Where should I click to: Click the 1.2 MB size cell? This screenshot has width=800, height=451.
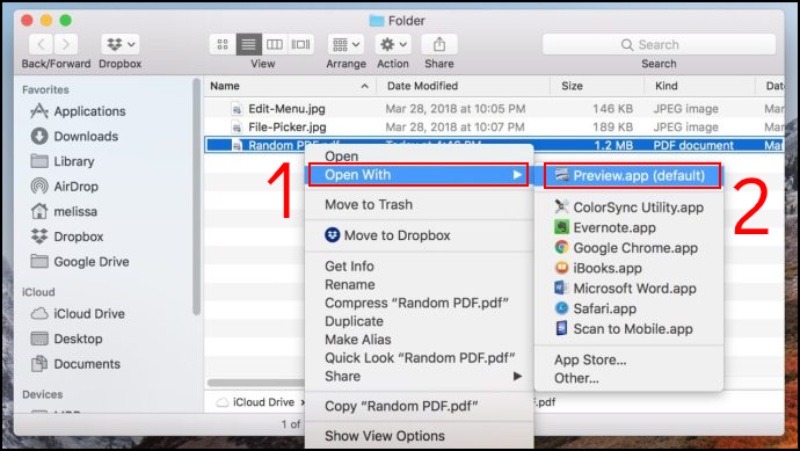point(613,145)
